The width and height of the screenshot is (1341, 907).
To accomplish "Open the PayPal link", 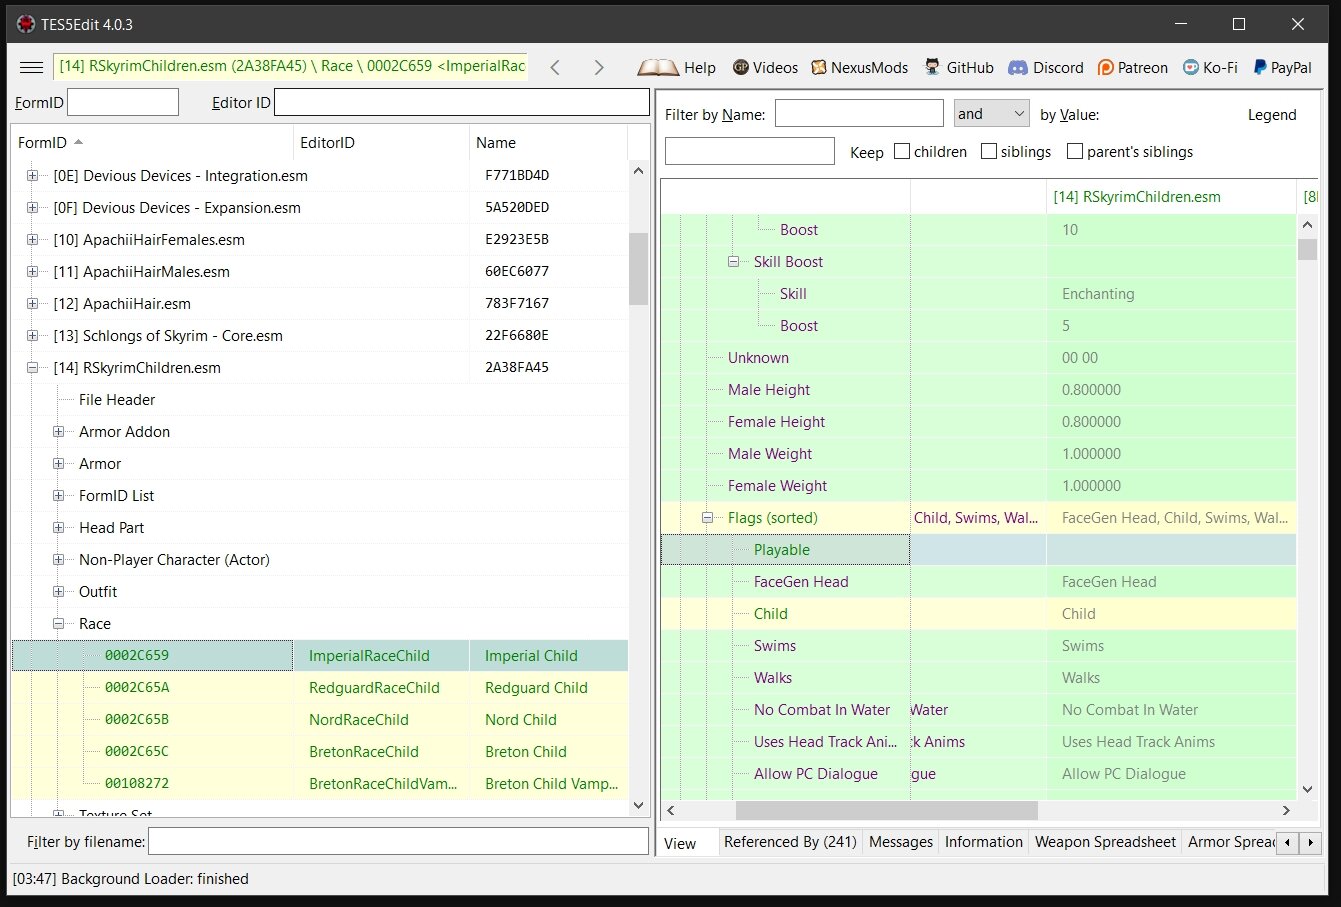I will [1282, 67].
